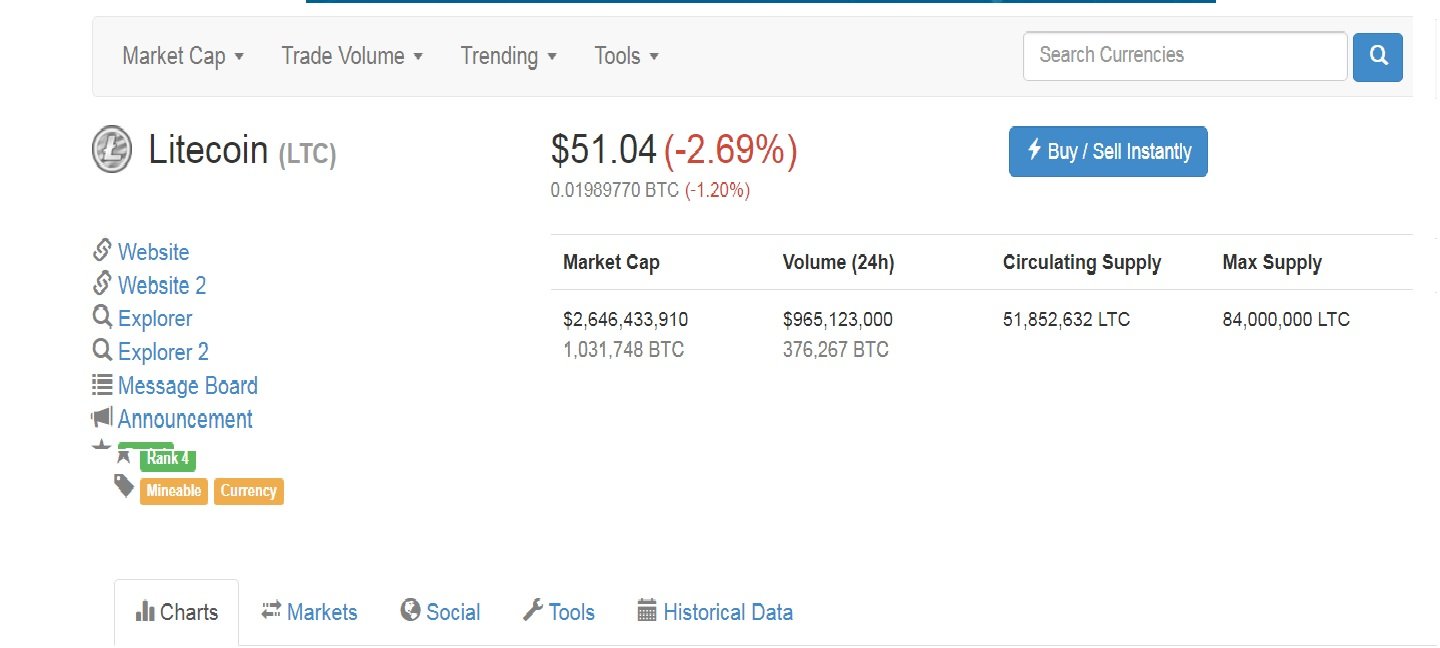Switch to the Charts tab
The image size is (1440, 648).
click(x=177, y=612)
